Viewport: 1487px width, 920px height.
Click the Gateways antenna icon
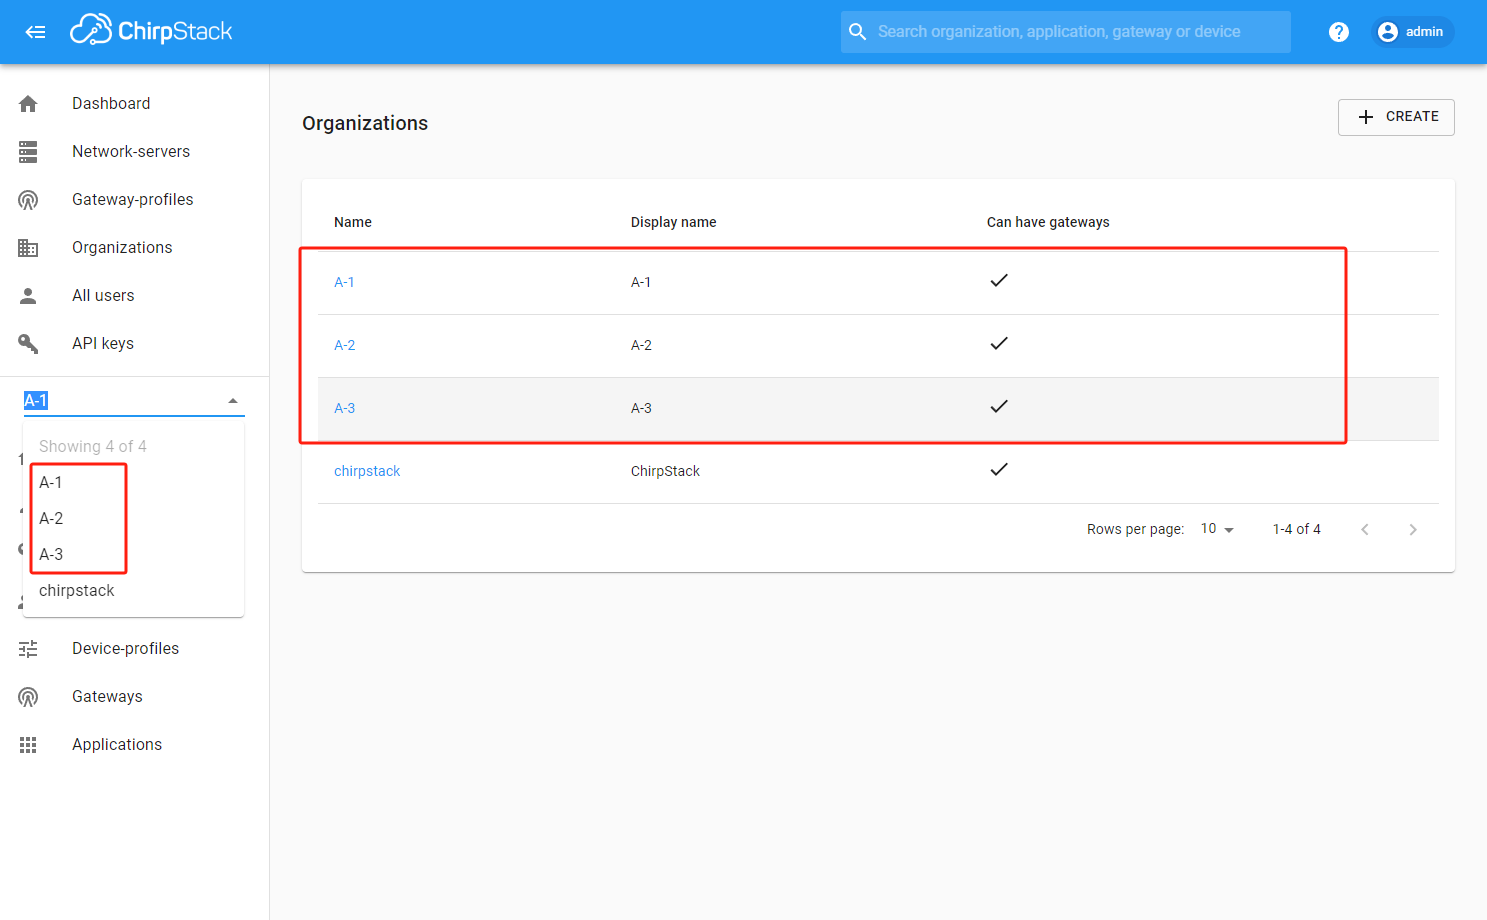pos(28,697)
